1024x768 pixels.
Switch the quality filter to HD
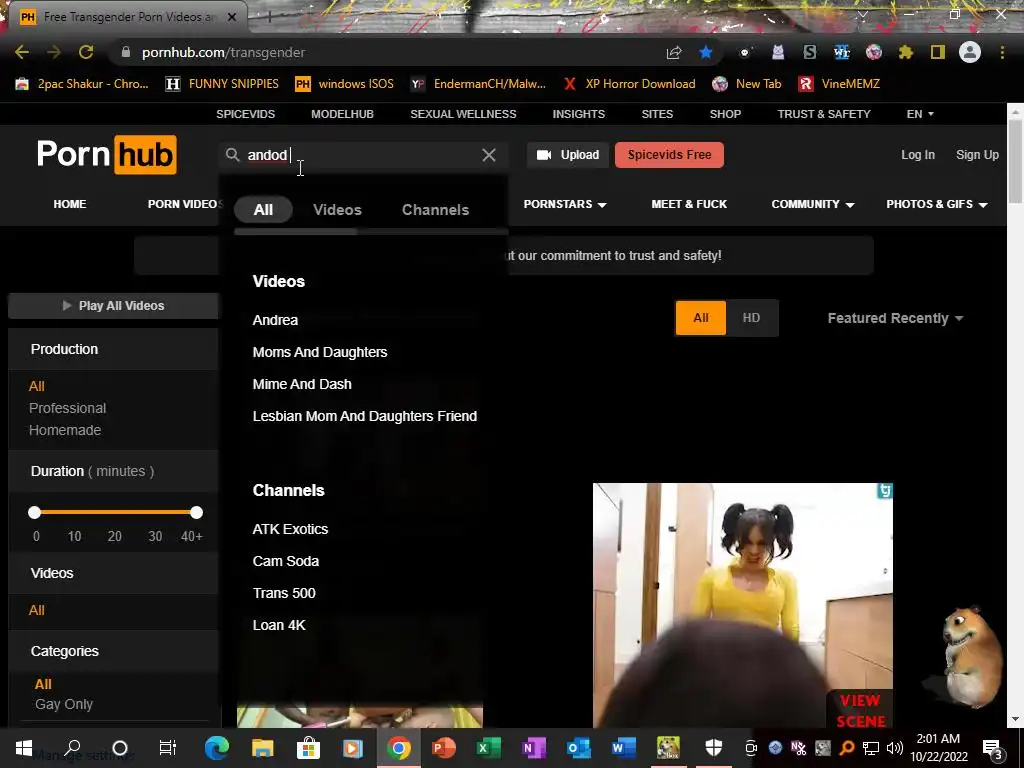[751, 318]
